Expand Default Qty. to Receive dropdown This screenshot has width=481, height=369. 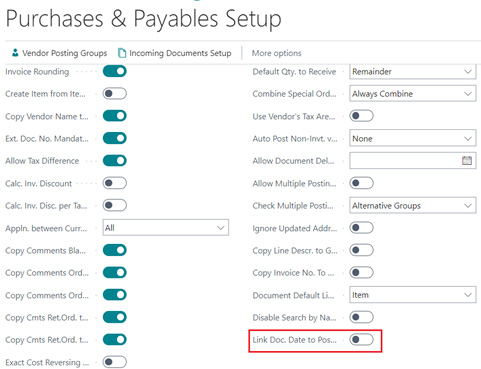tap(412, 71)
